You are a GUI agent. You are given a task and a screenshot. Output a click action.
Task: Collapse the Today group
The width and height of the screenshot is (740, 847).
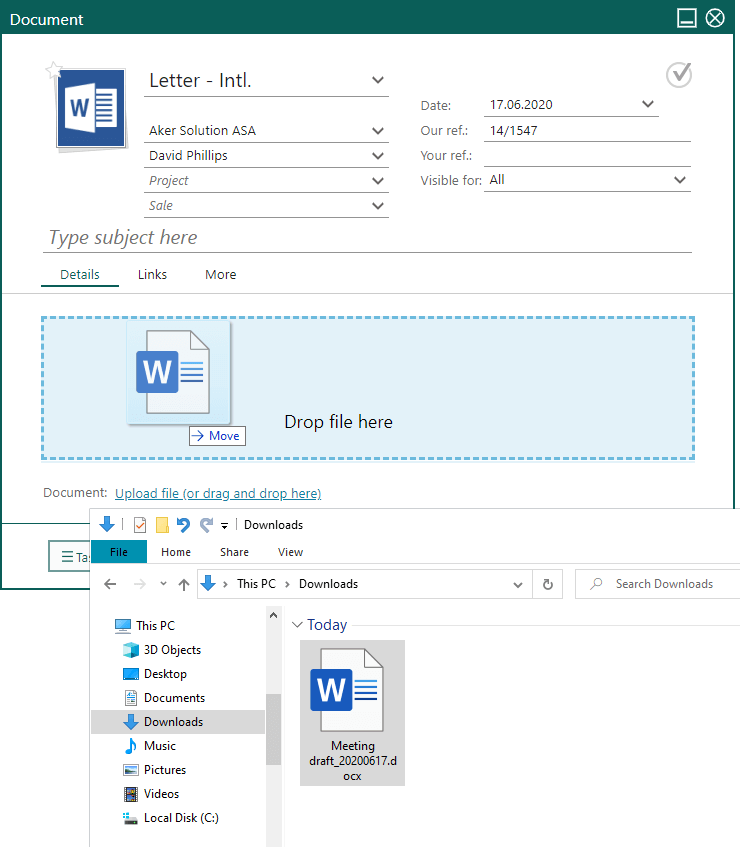point(297,625)
